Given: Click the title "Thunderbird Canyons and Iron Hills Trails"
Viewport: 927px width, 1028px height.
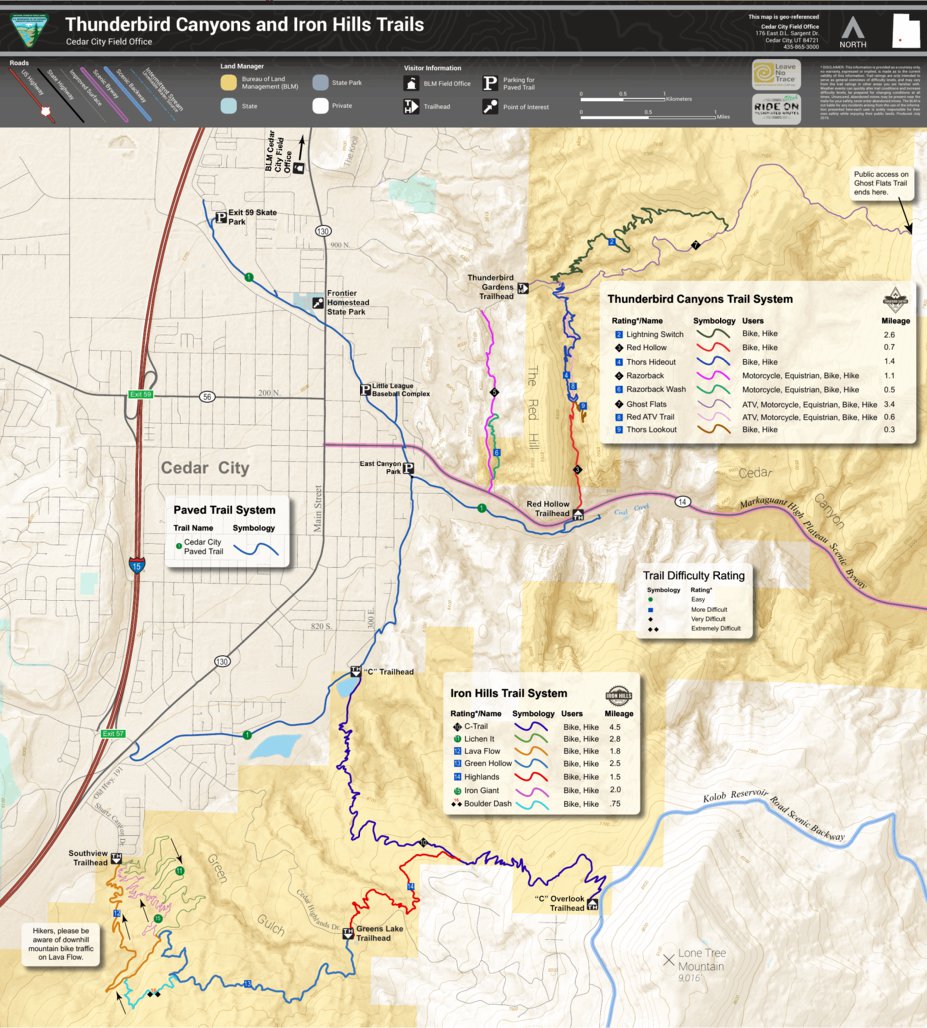Looking at the screenshot, I should (245, 25).
